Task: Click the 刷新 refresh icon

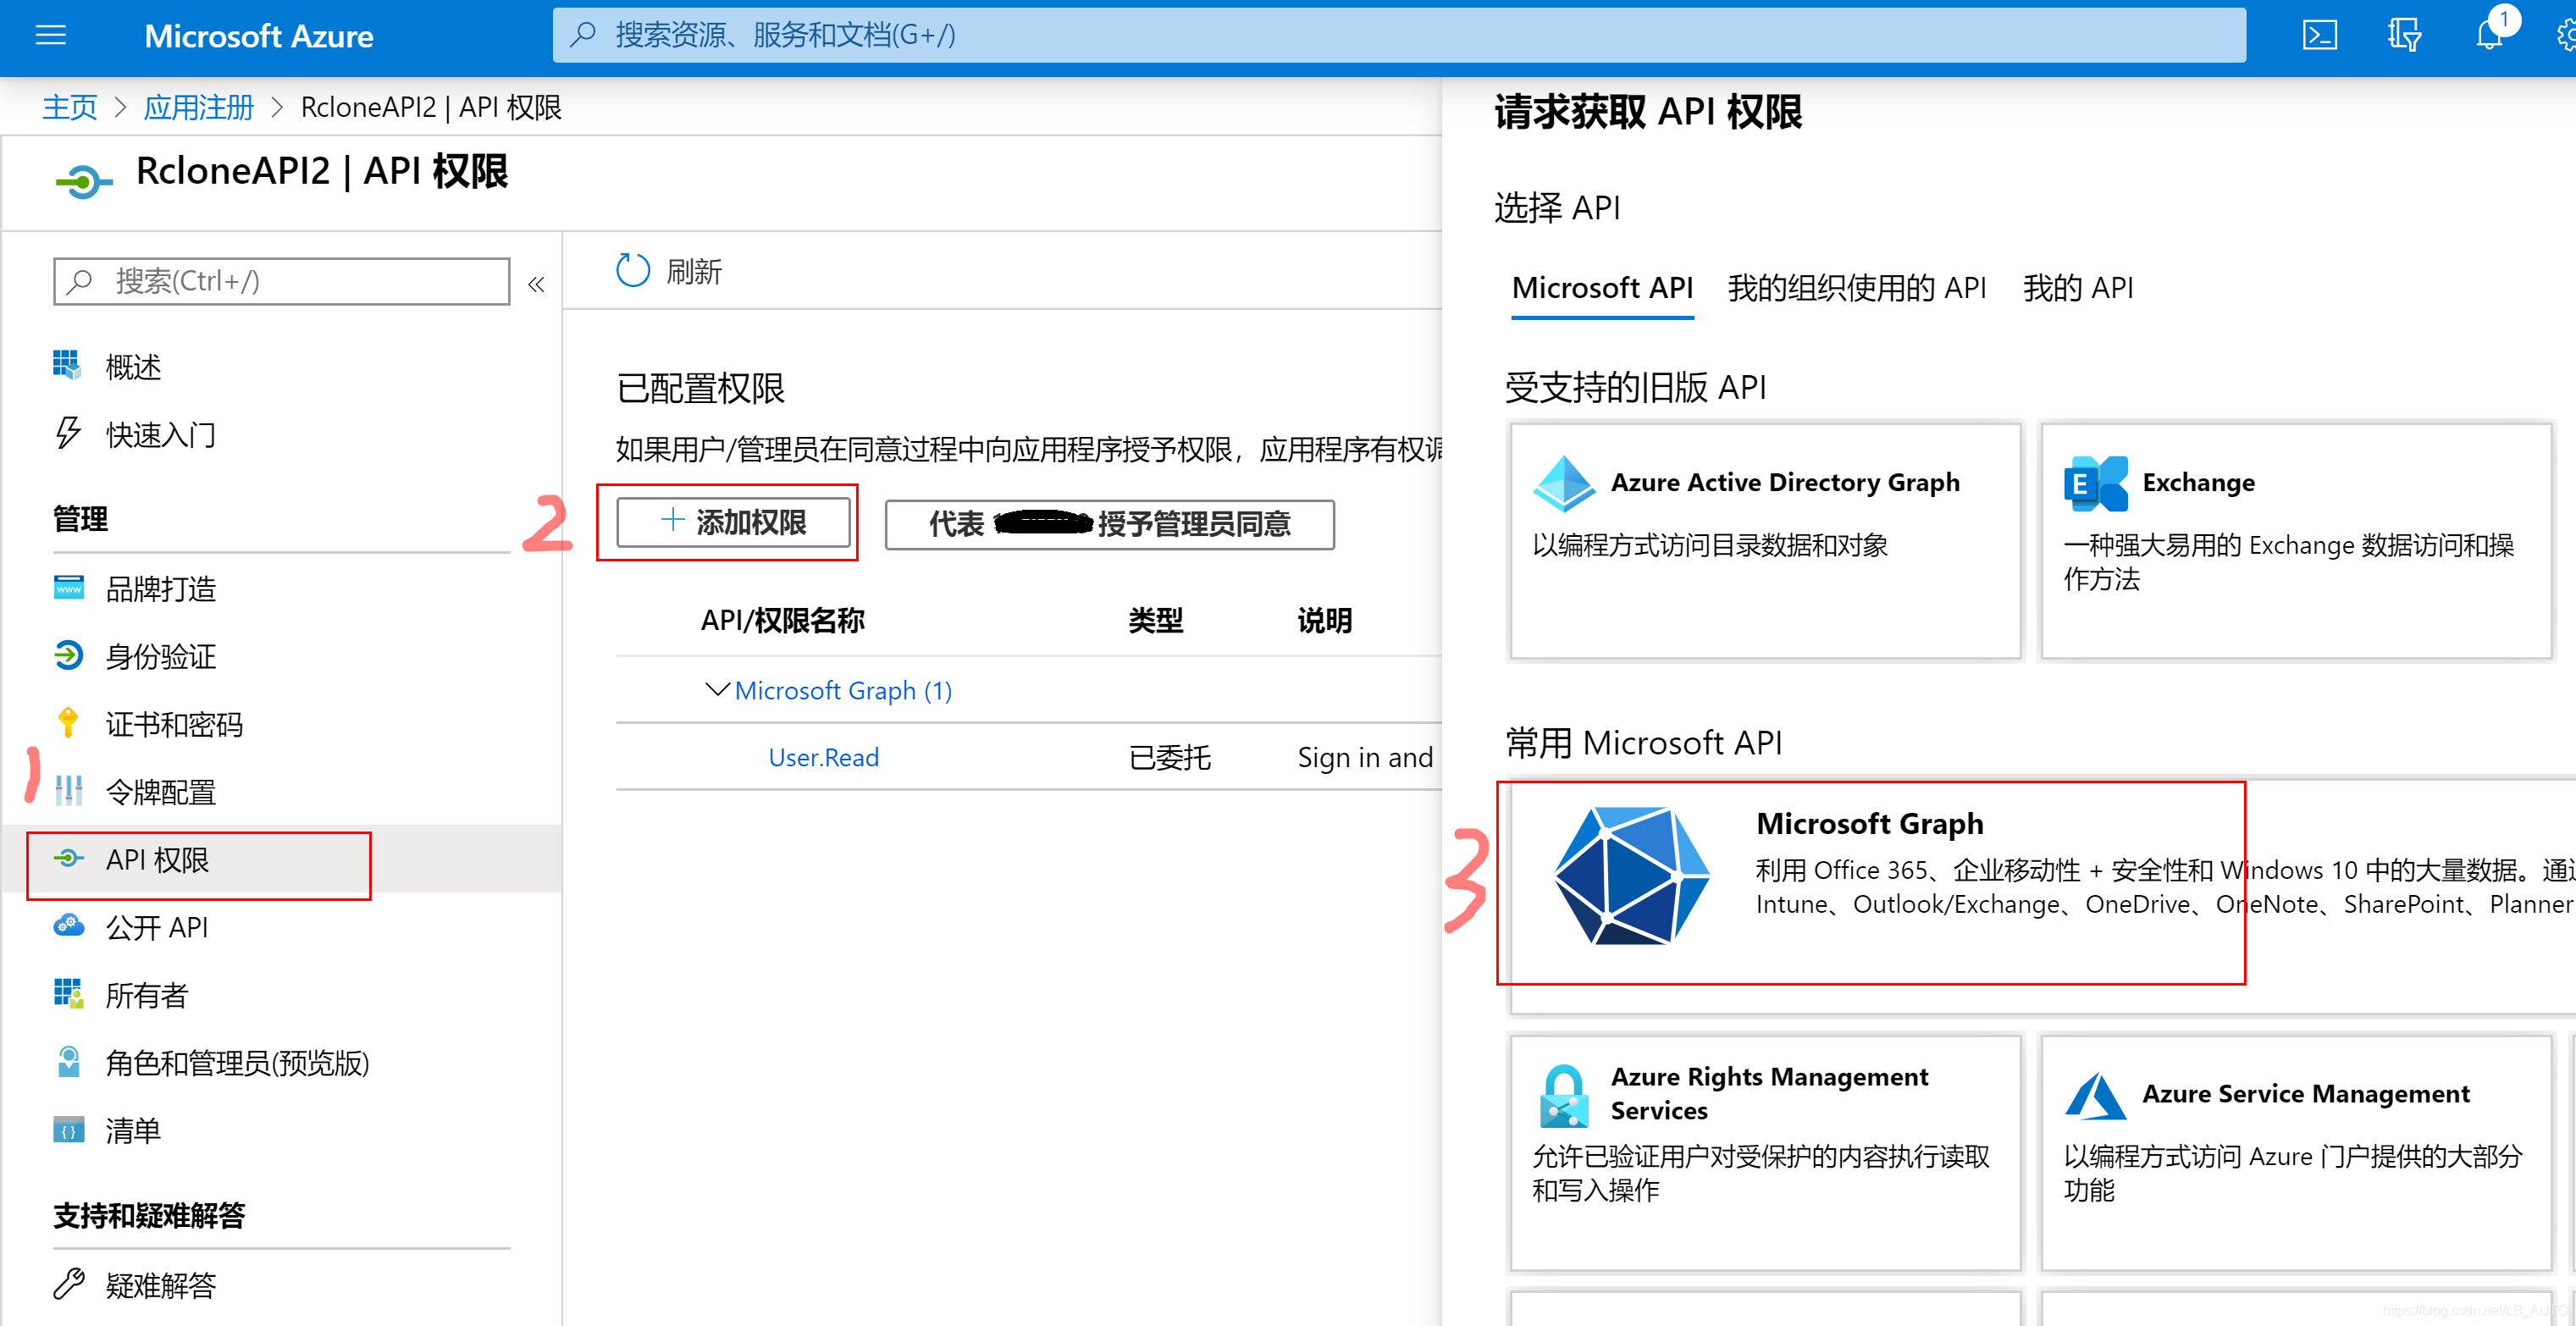Action: 632,270
